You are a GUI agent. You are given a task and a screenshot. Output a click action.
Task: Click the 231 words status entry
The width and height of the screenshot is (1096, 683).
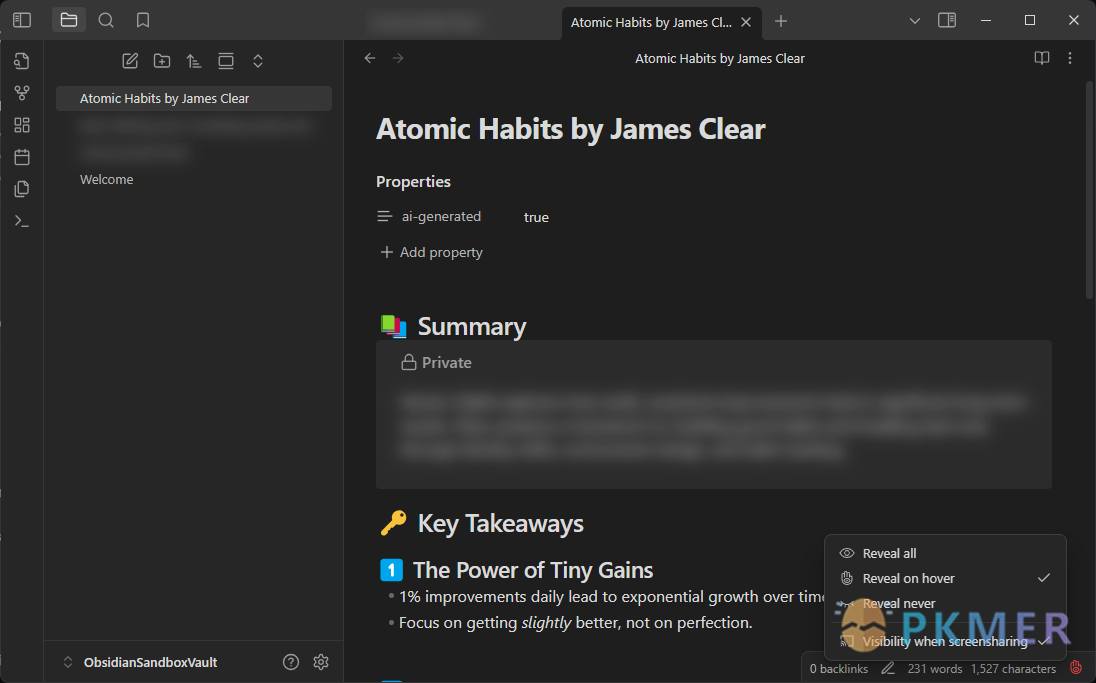click(935, 669)
